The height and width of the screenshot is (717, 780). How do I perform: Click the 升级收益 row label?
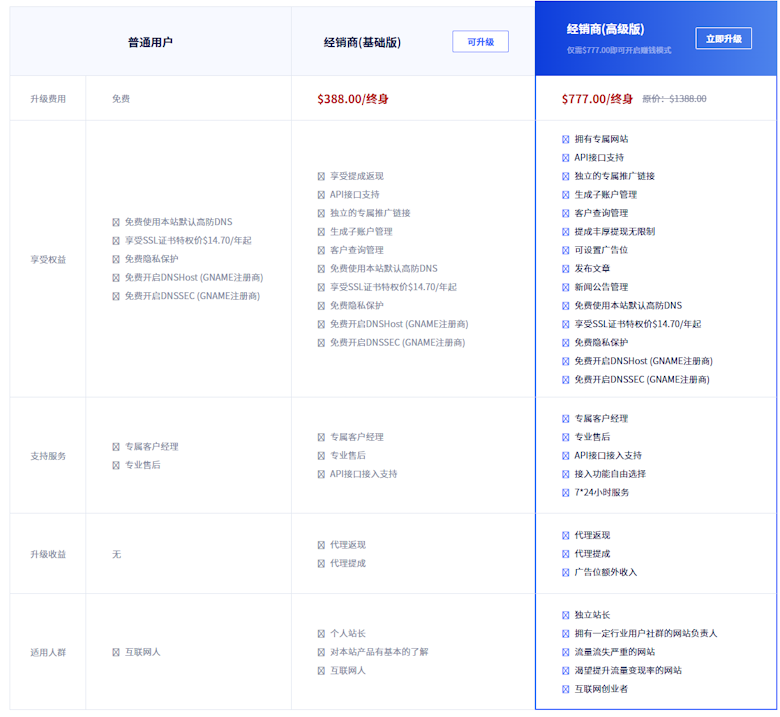pyautogui.click(x=48, y=554)
